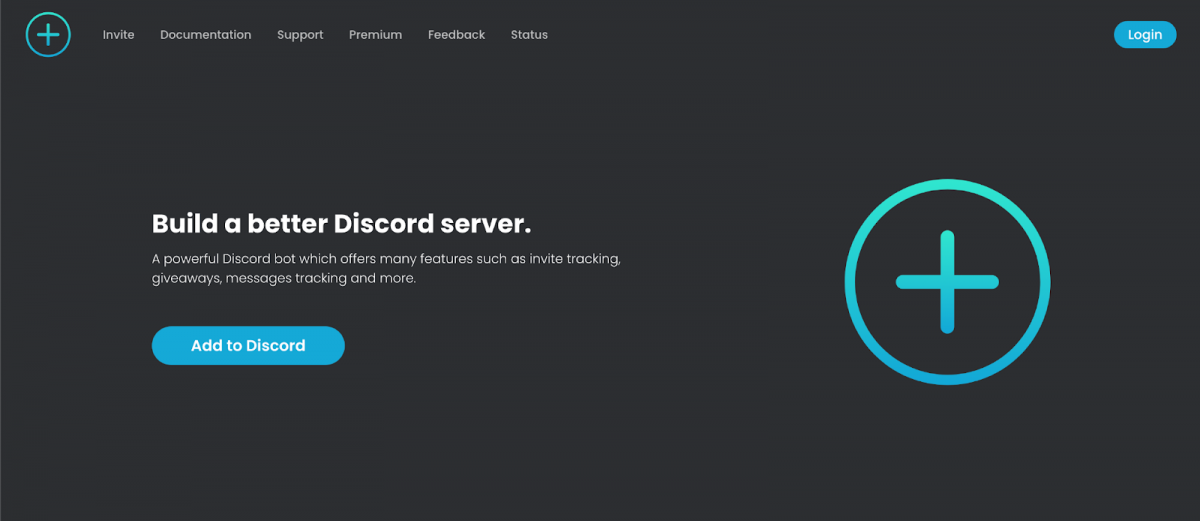Check the Status page link
Viewport: 1200px width, 521px height.
coord(529,34)
